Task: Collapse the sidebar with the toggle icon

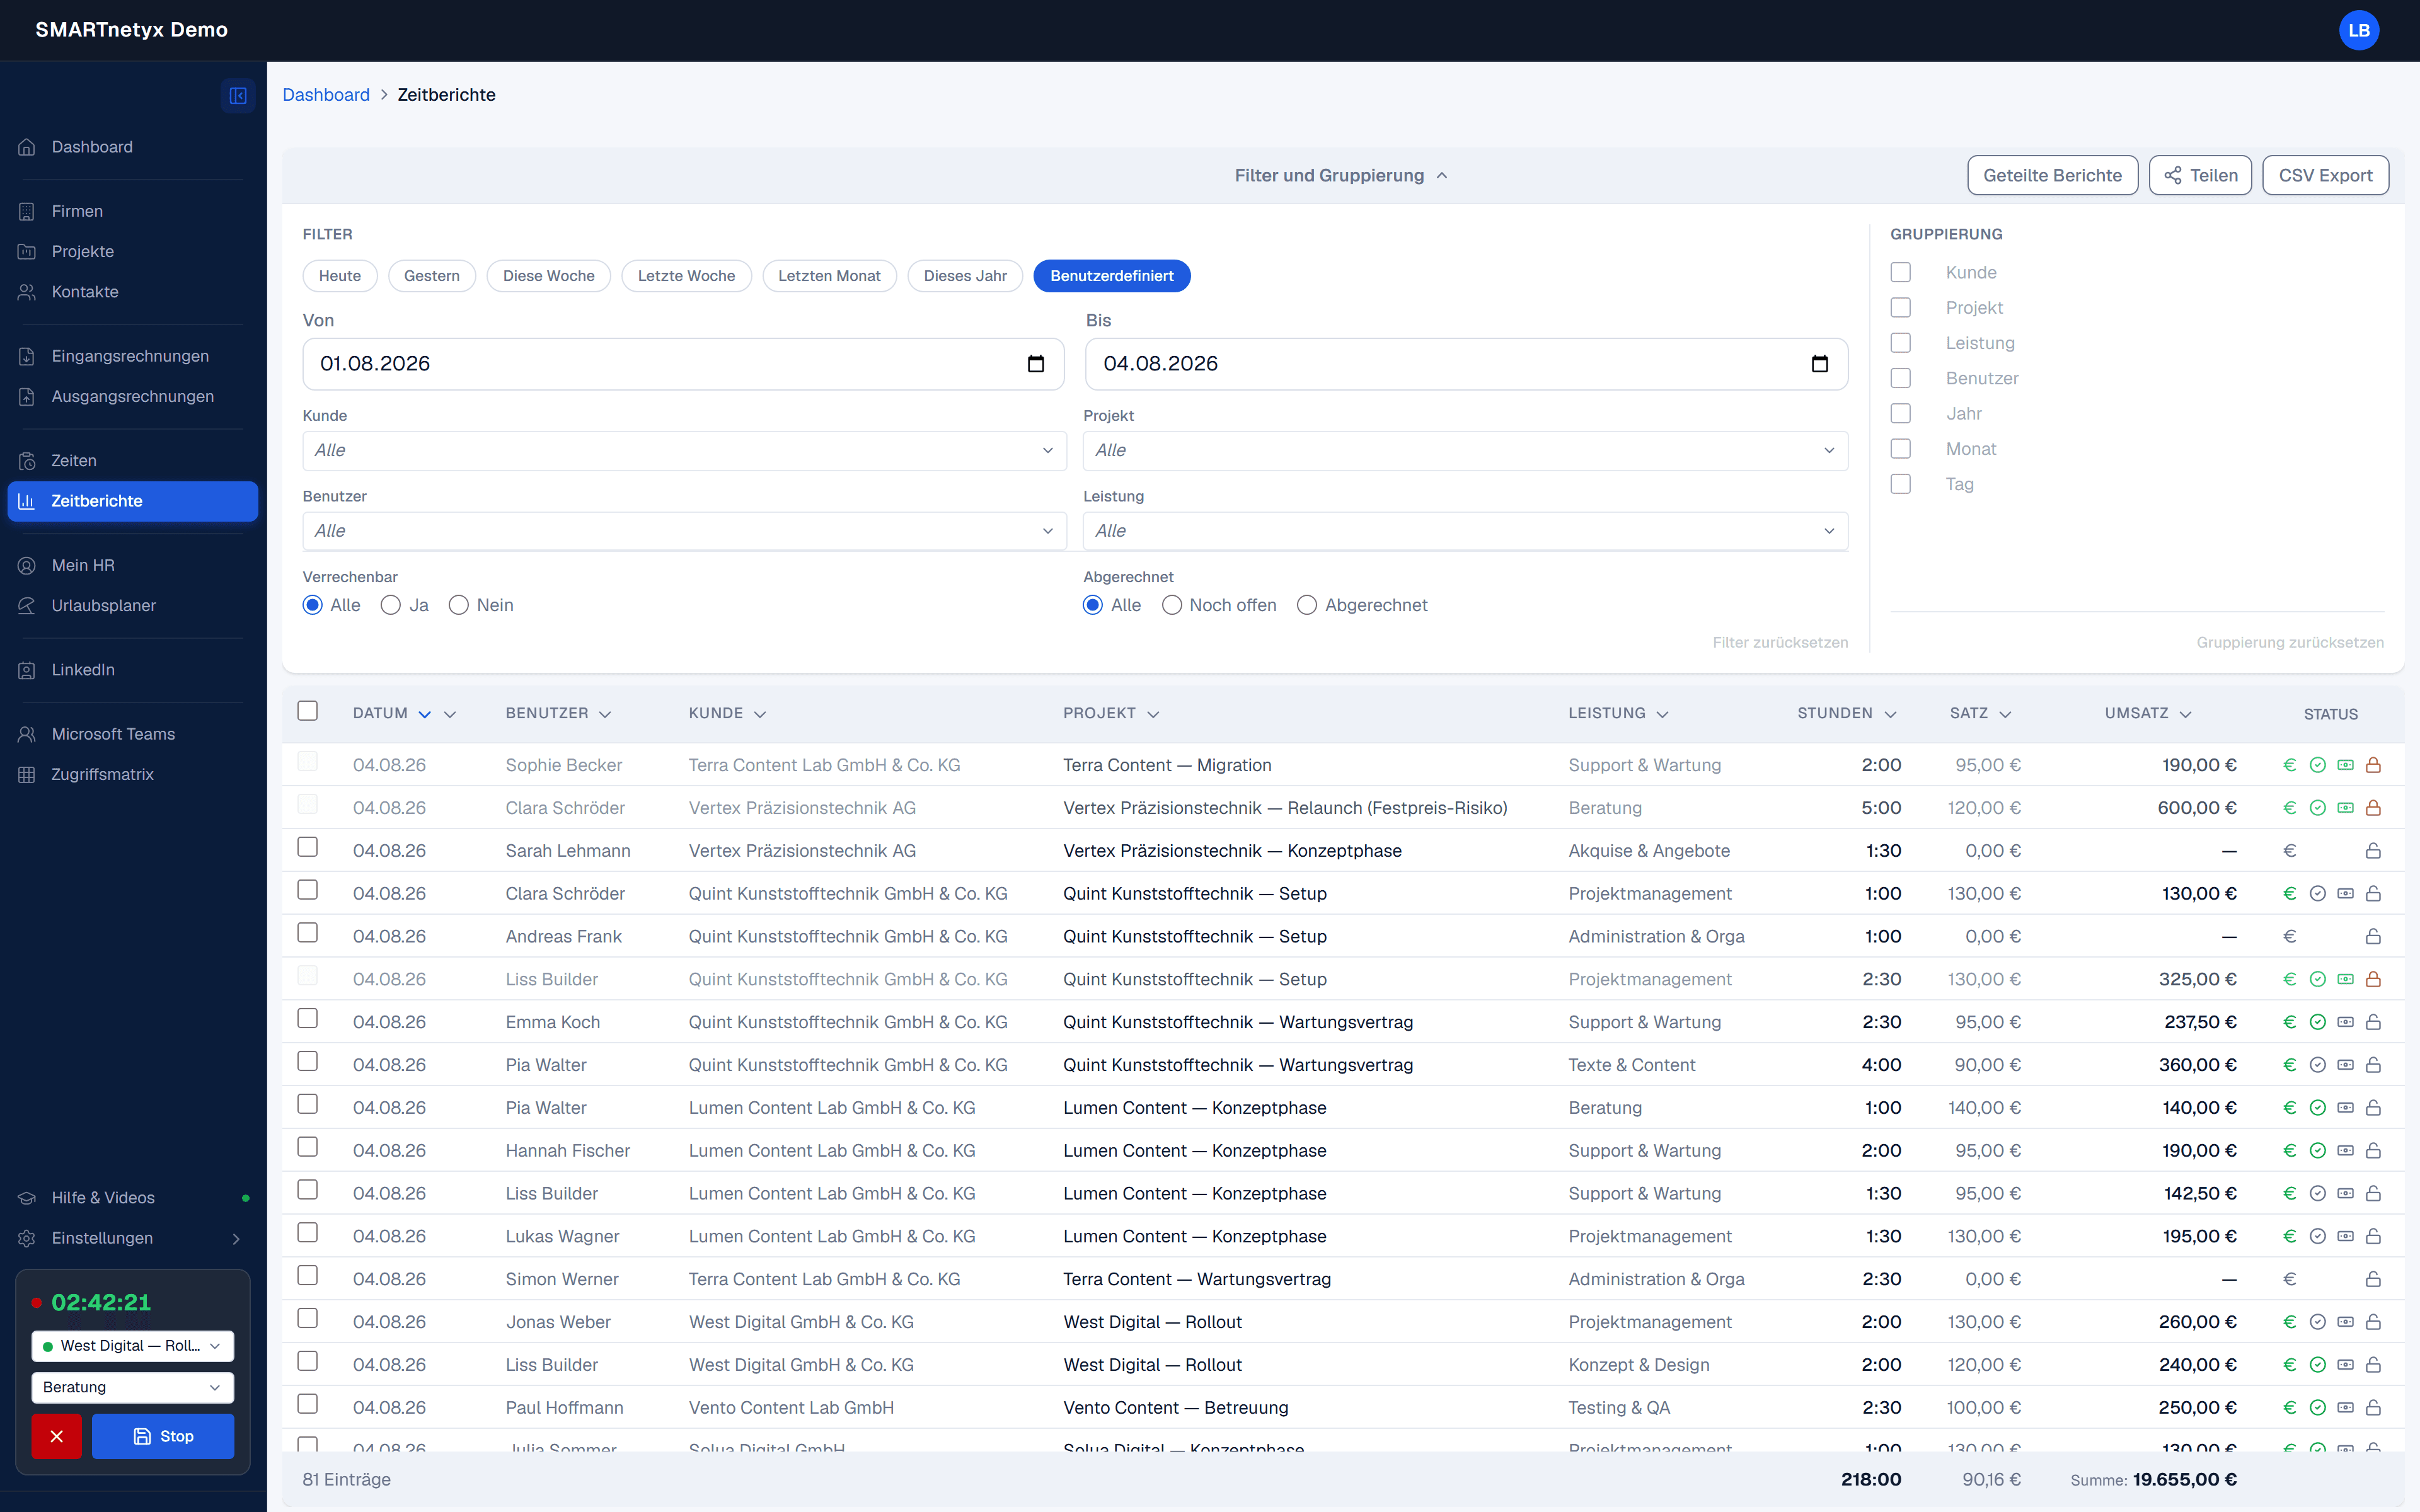Action: click(238, 95)
